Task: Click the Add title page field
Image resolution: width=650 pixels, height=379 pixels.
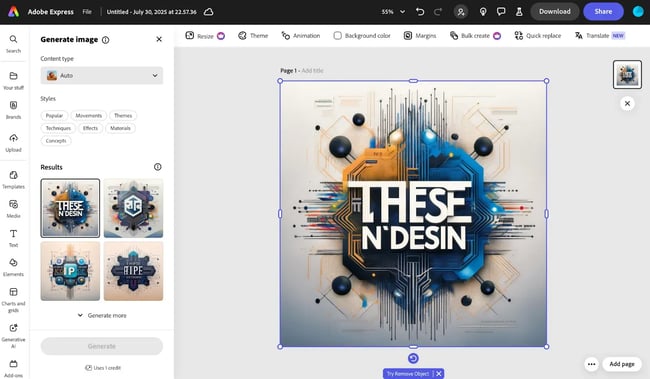Action: click(312, 70)
